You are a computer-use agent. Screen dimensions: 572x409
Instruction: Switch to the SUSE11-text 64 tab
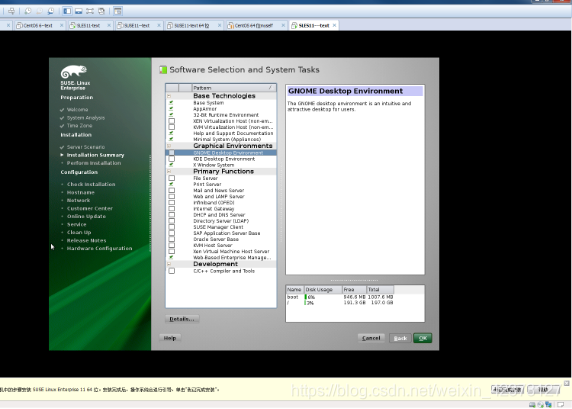[x=191, y=25]
